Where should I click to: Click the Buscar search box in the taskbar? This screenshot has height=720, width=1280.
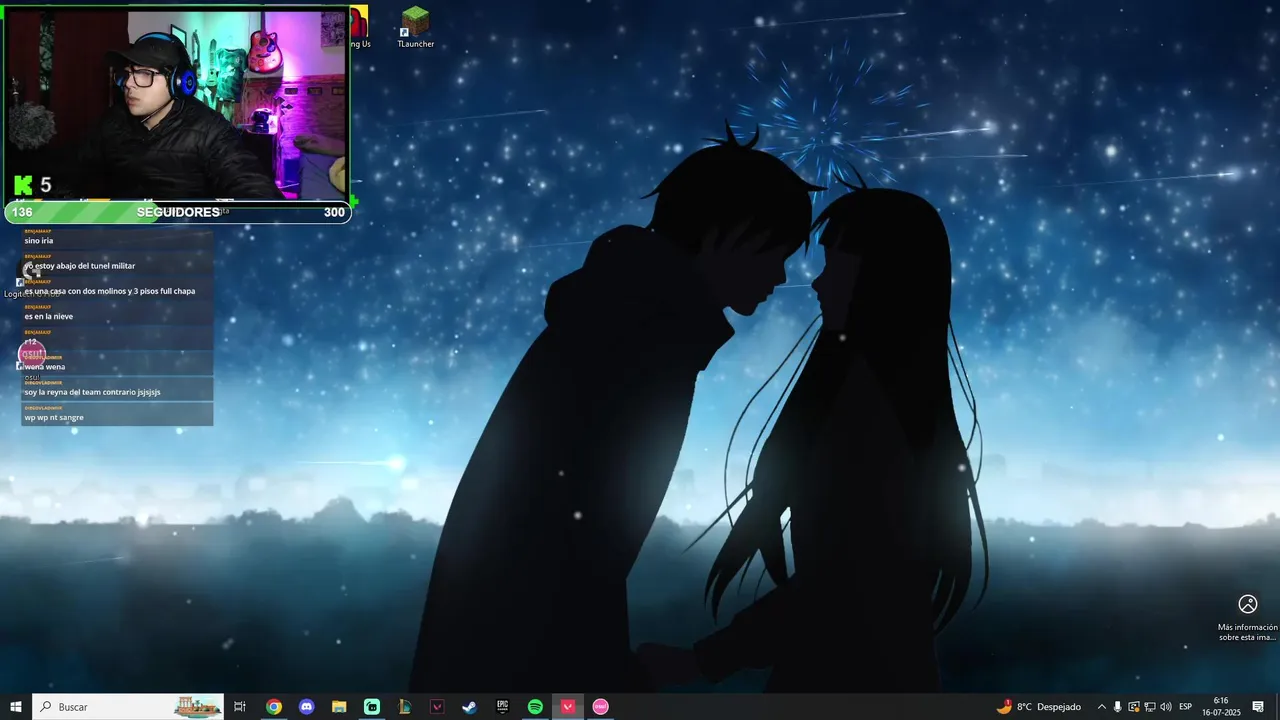pos(130,707)
